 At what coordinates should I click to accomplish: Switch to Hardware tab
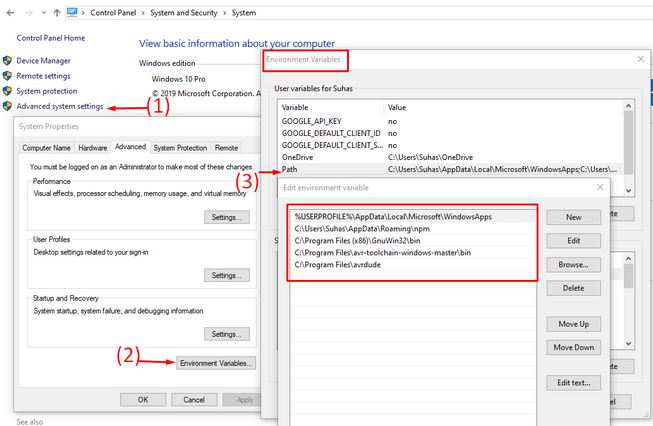pos(92,148)
